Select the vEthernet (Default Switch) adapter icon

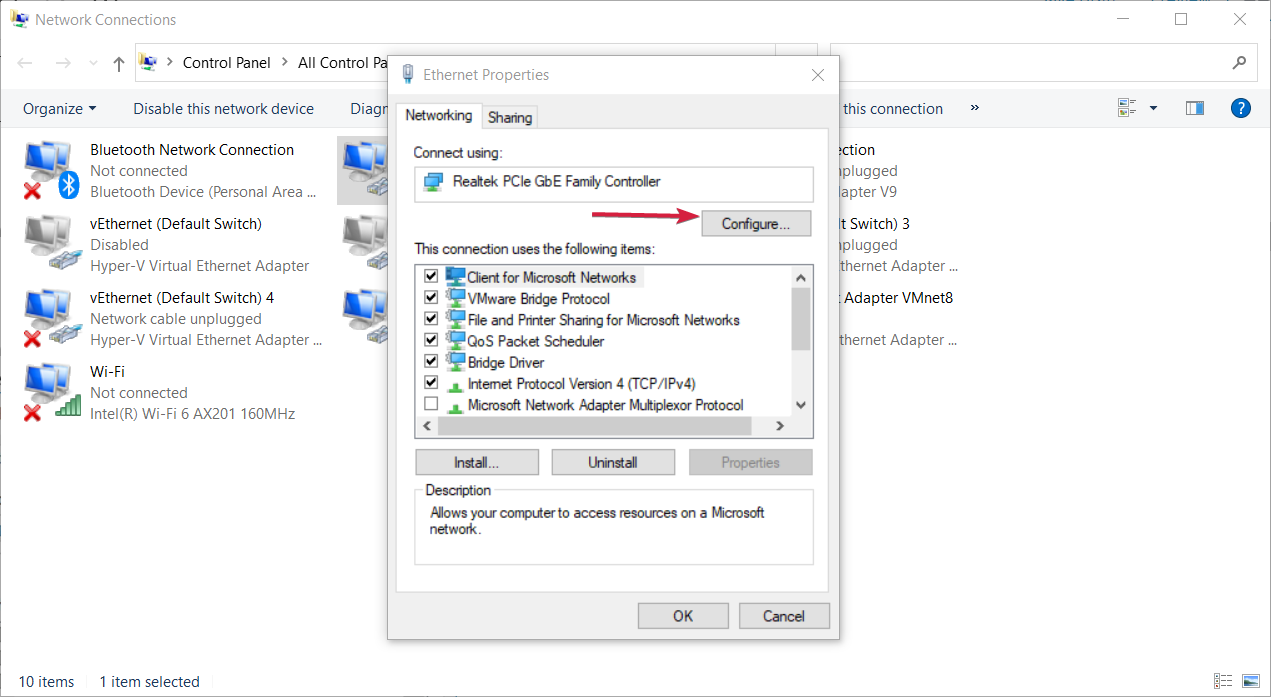[x=50, y=244]
